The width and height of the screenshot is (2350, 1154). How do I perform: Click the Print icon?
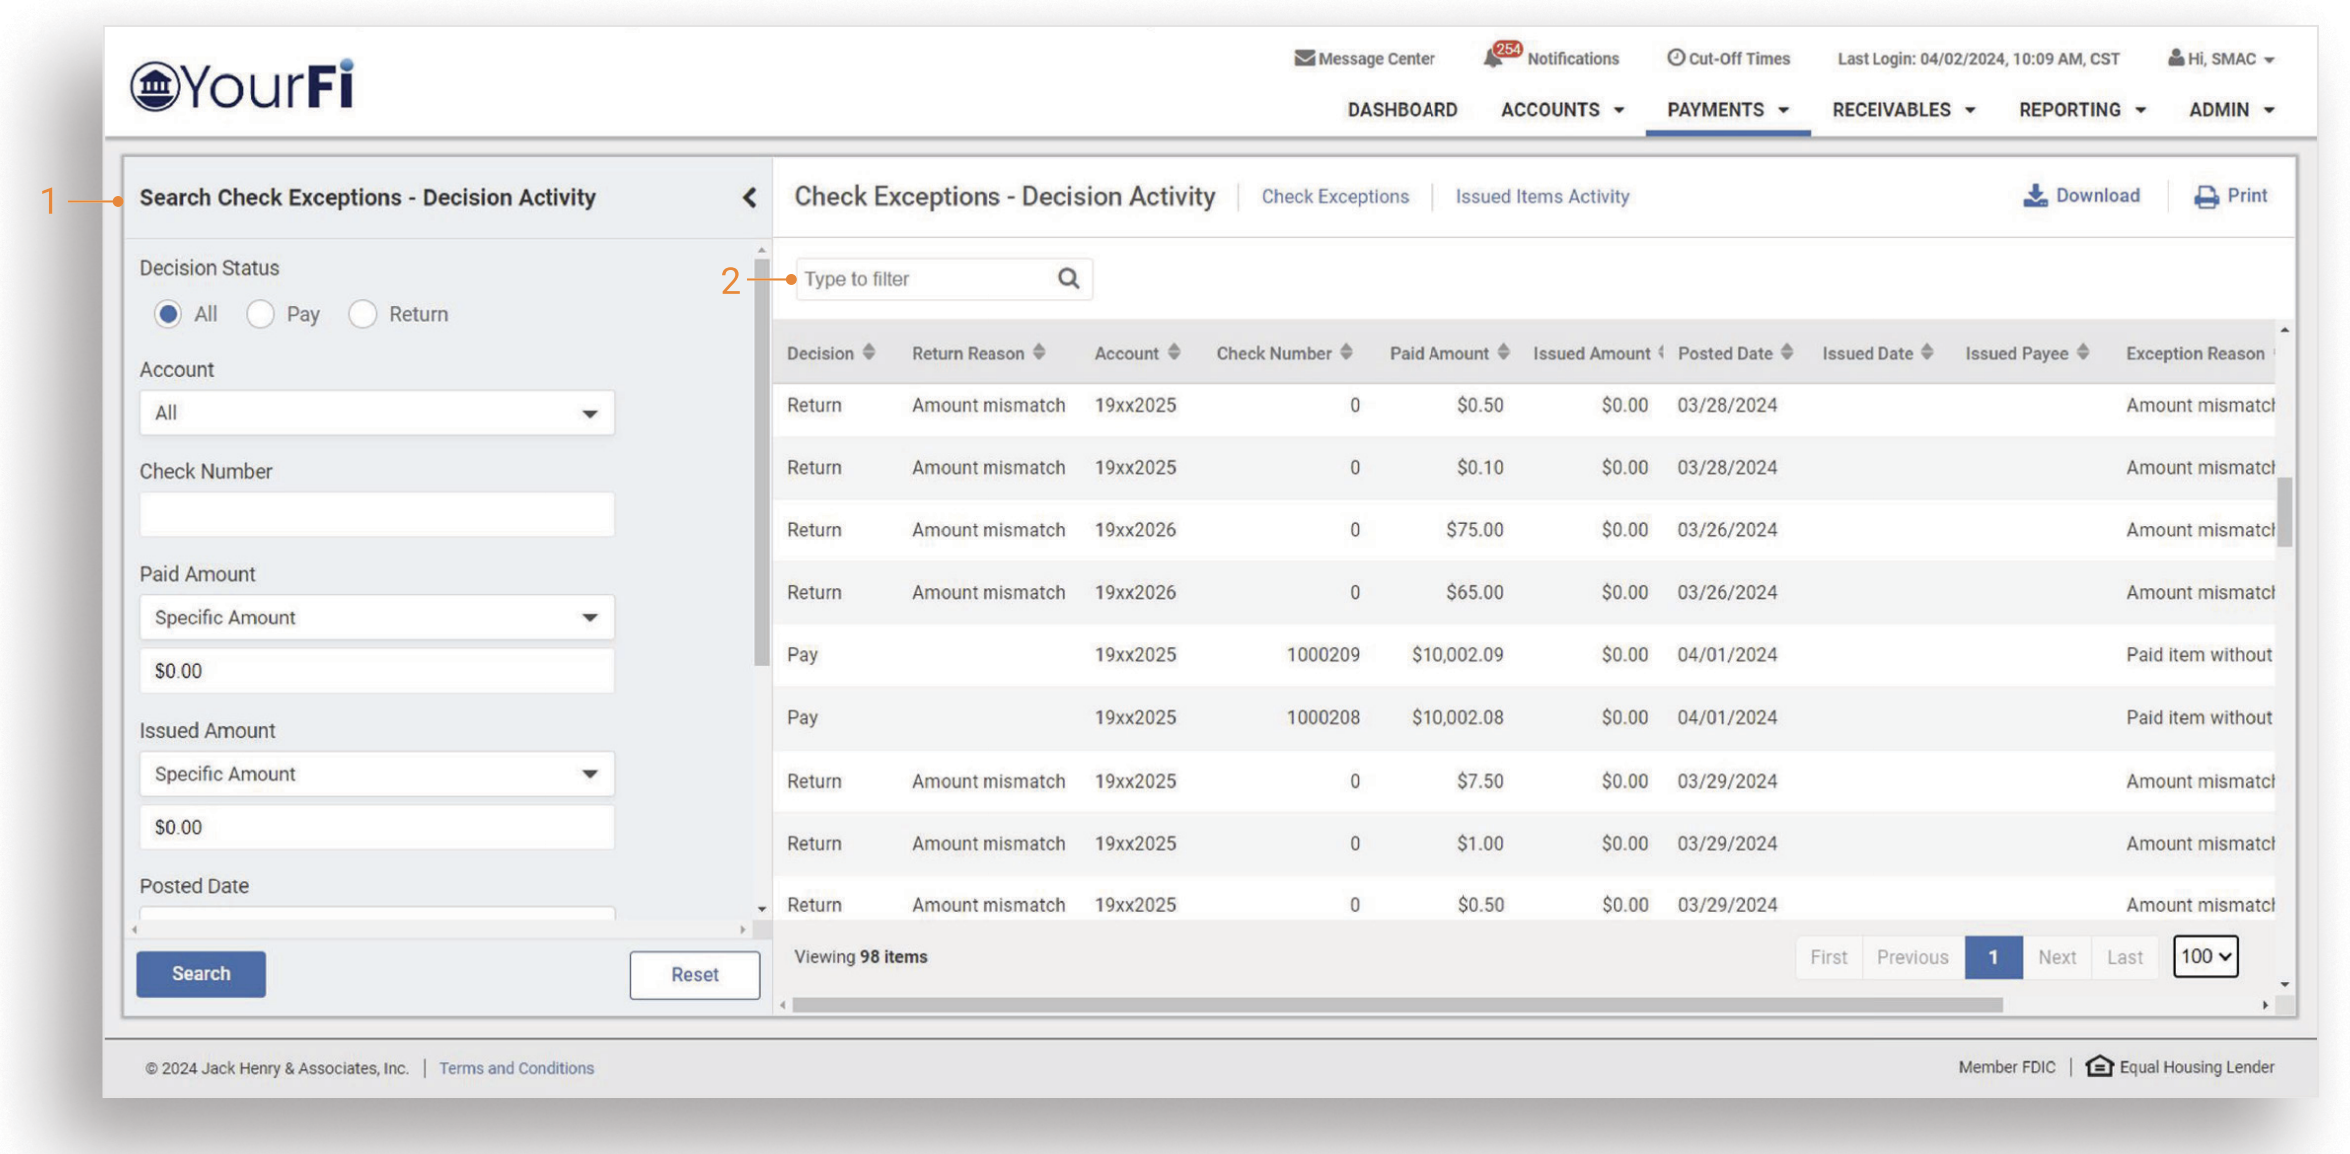(x=2206, y=197)
